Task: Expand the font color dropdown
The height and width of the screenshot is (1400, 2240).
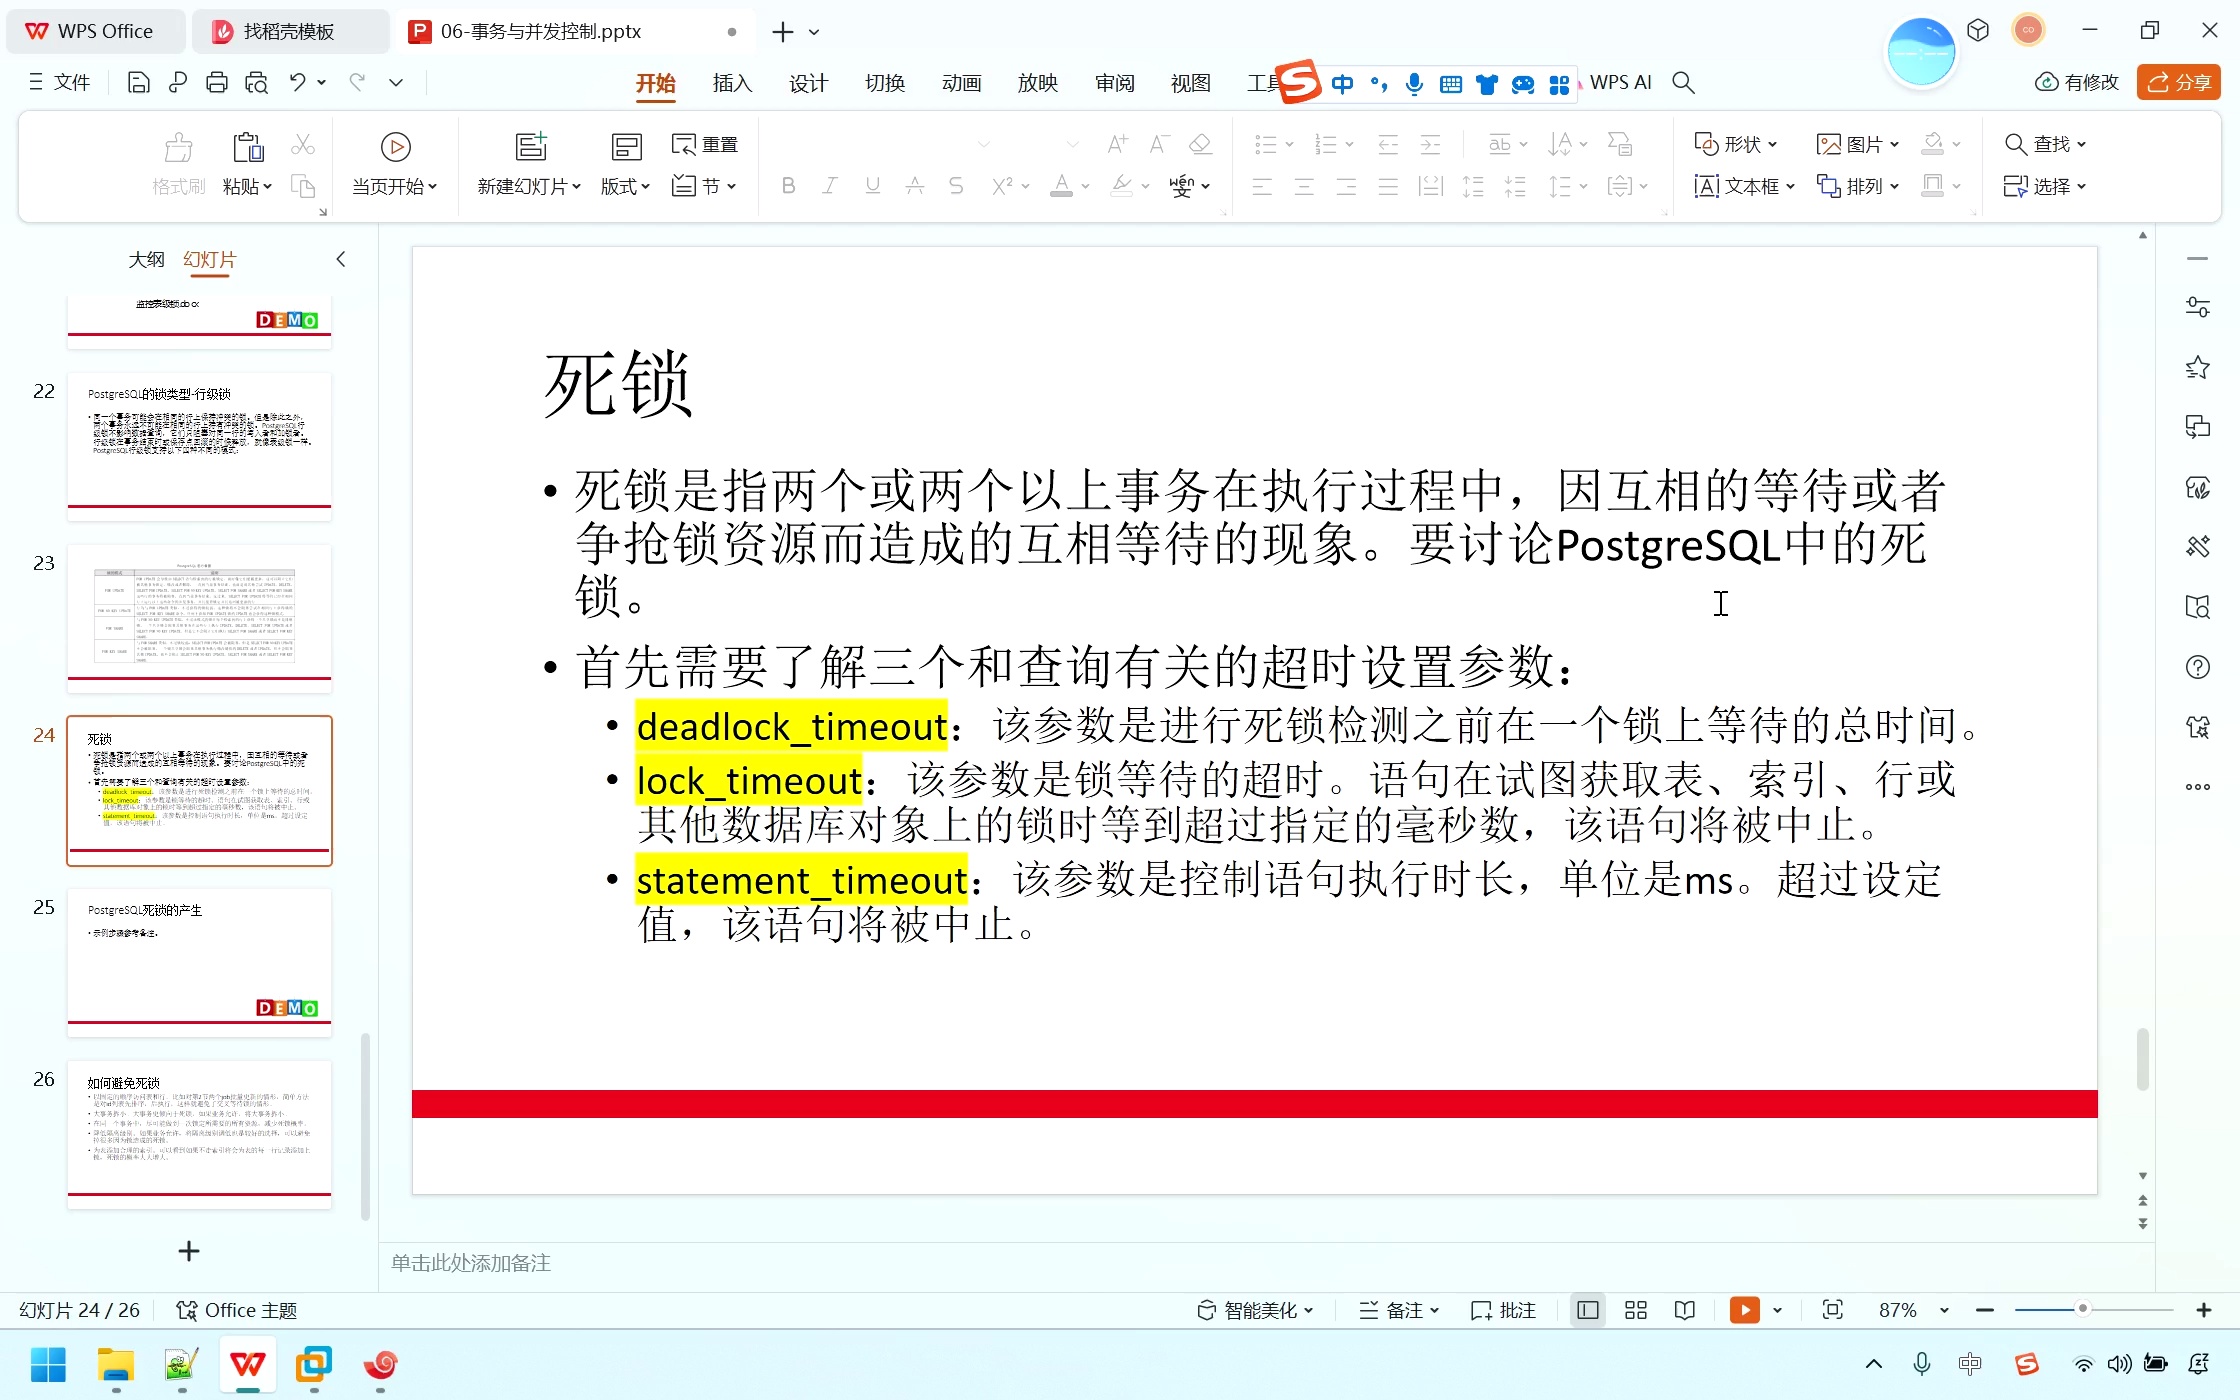Action: pyautogui.click(x=1083, y=186)
